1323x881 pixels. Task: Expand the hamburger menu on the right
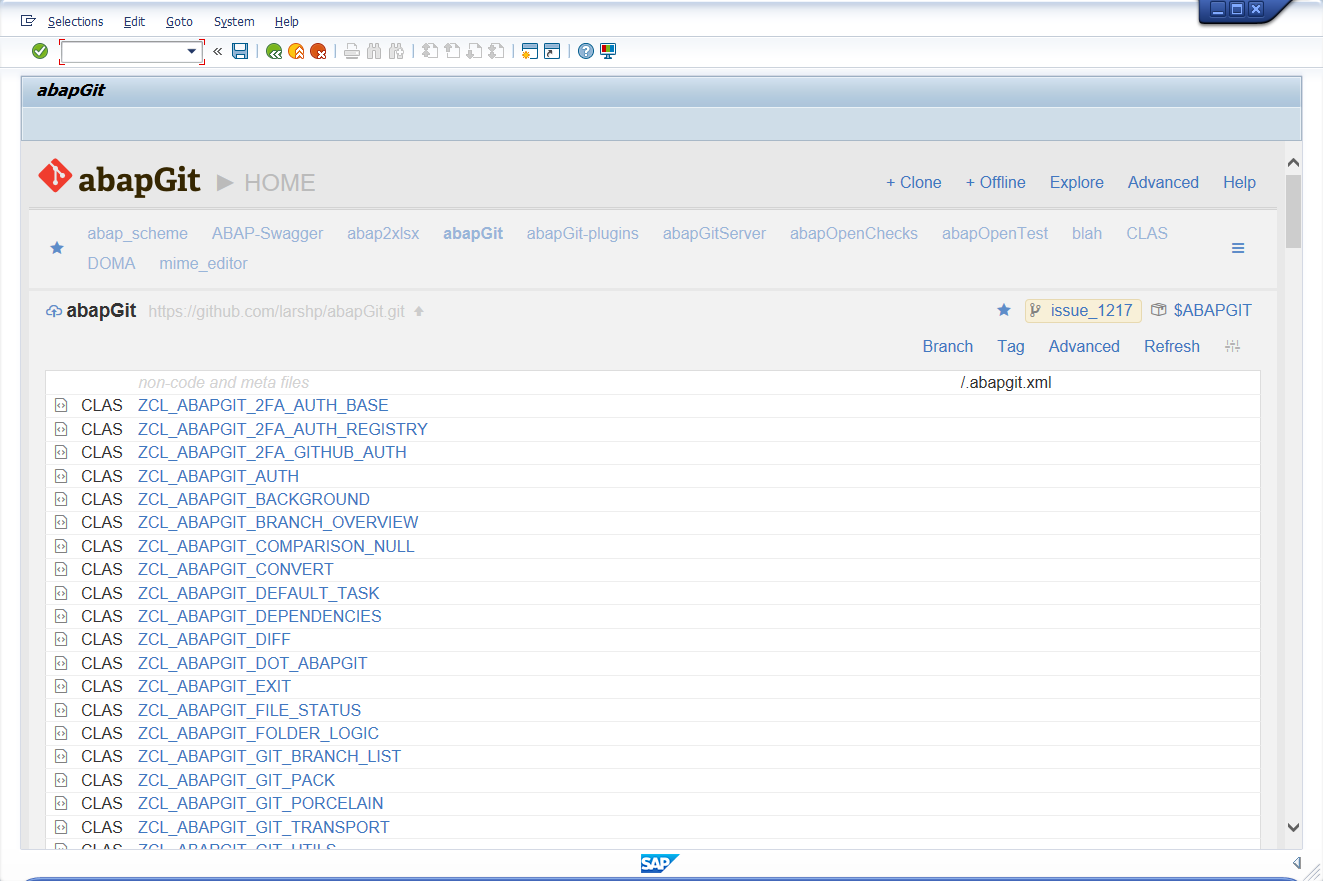1238,247
